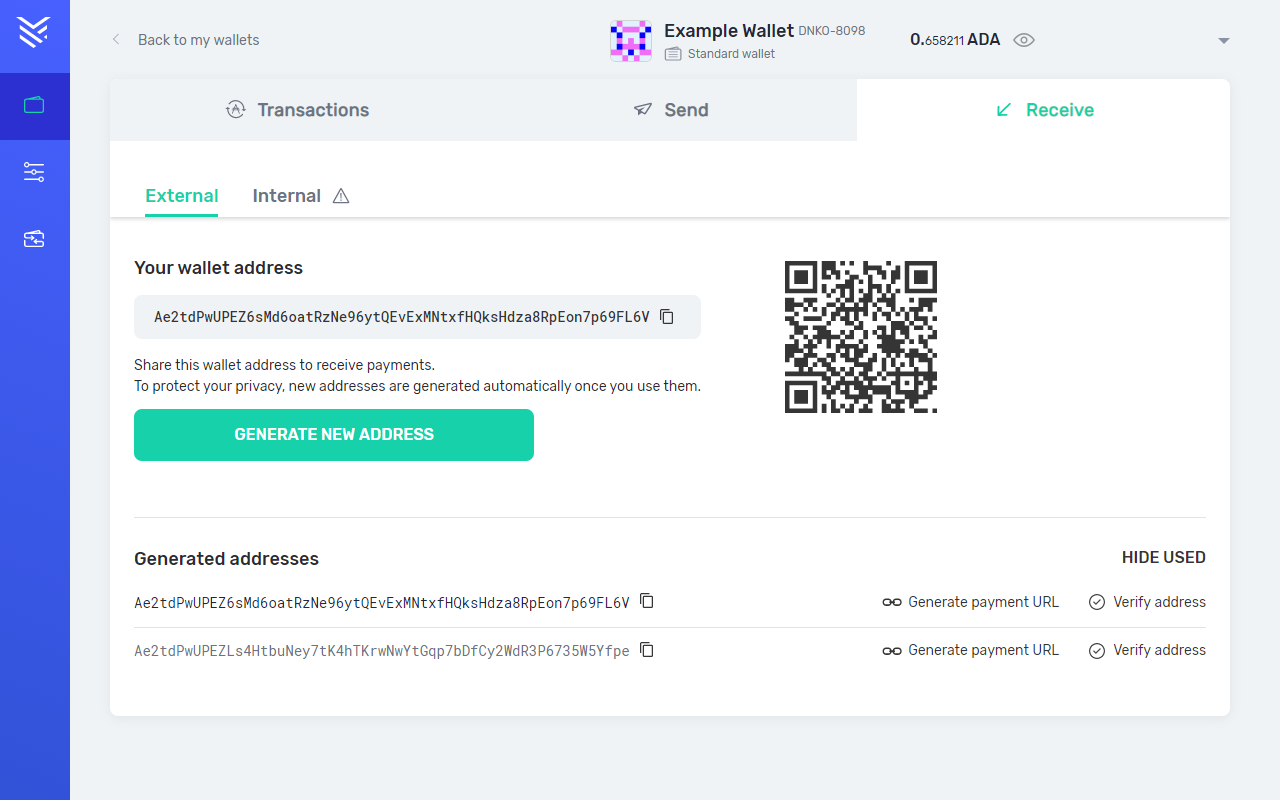Open the transfer funds sidebar icon
Image resolution: width=1280 pixels, height=800 pixels.
tap(34, 239)
